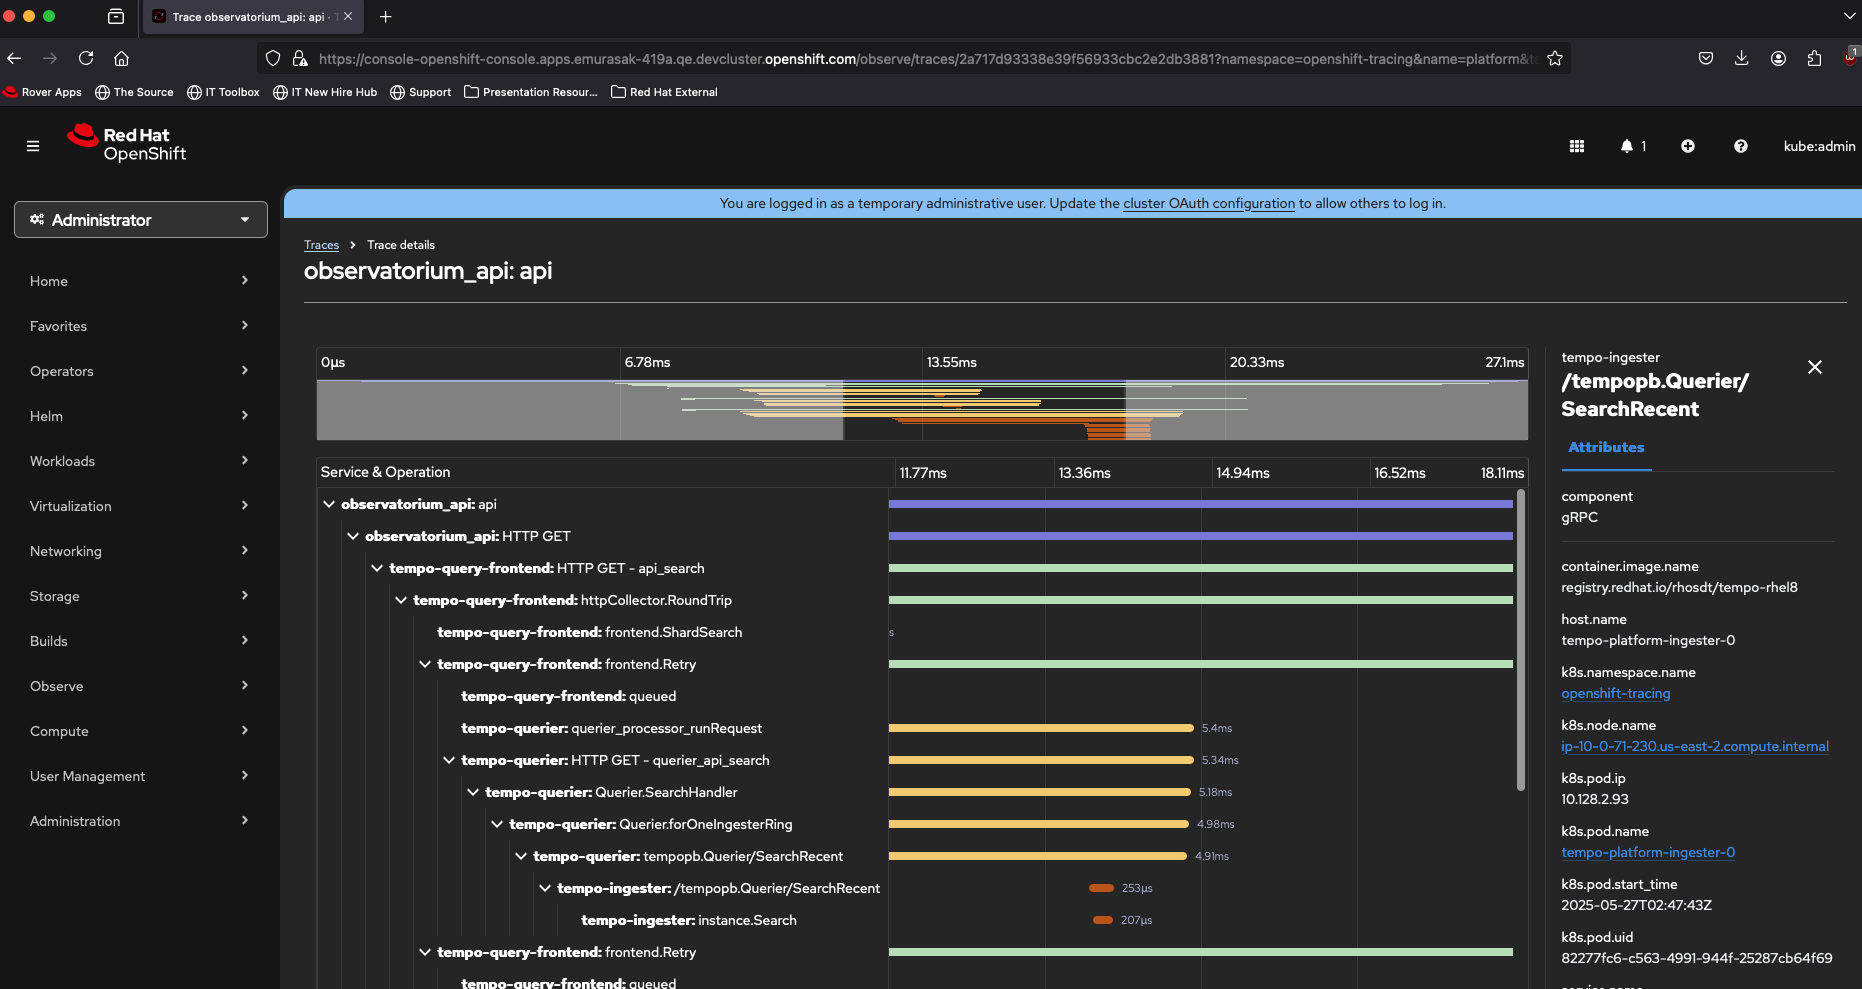
Task: Open the help question mark menu
Action: [1741, 146]
